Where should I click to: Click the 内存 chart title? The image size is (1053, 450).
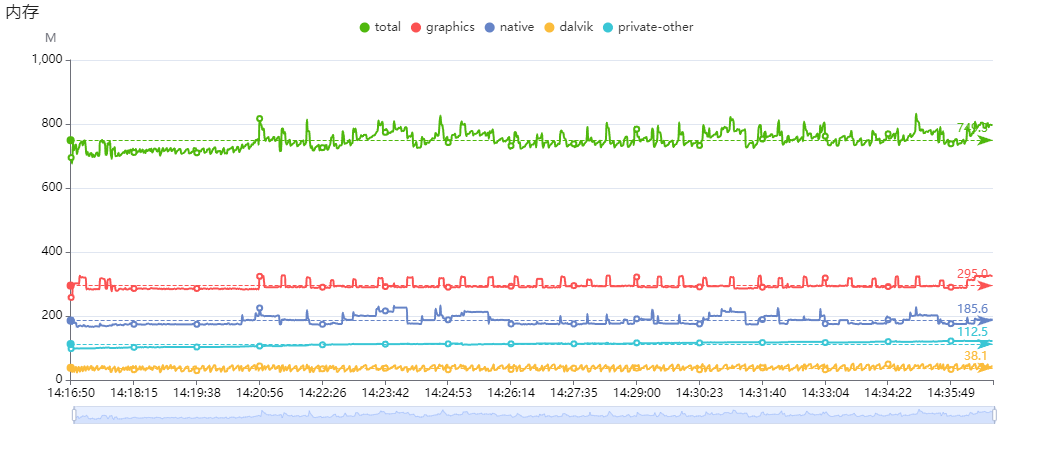pyautogui.click(x=22, y=12)
